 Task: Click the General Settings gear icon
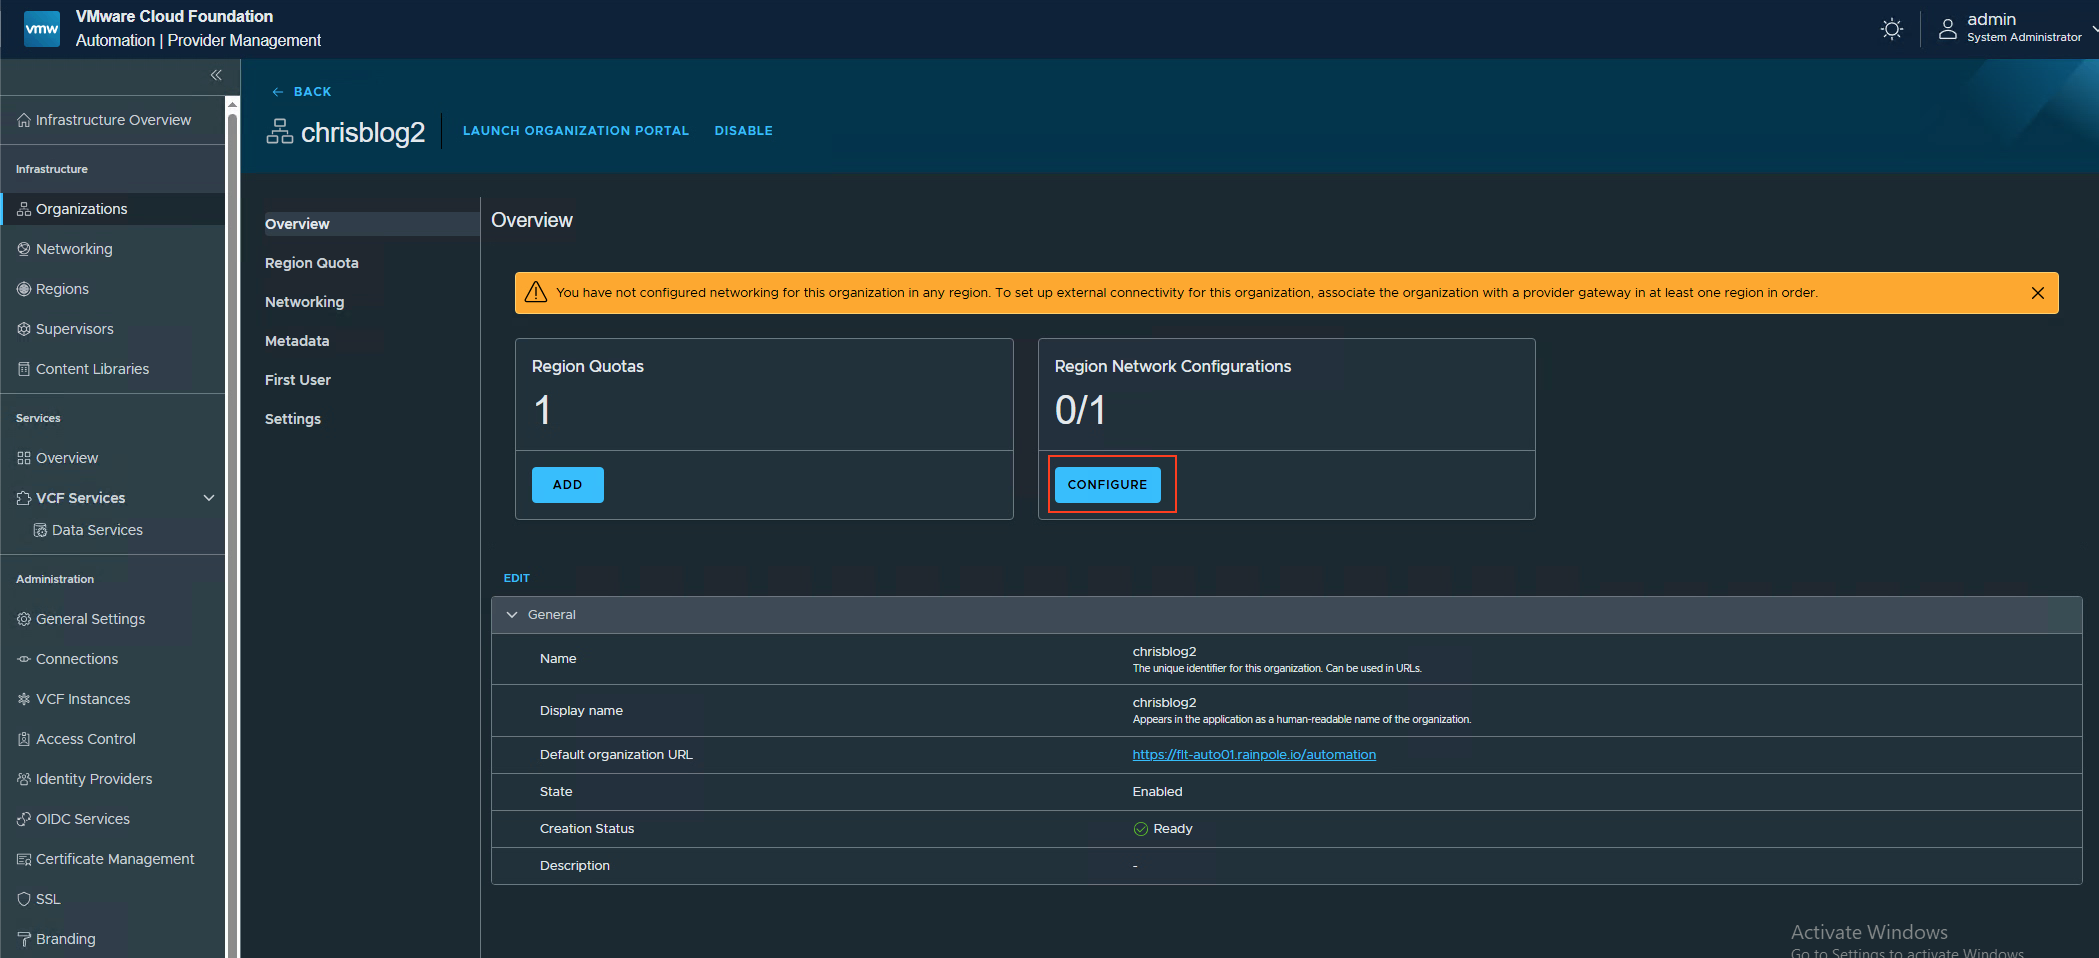[x=24, y=619]
